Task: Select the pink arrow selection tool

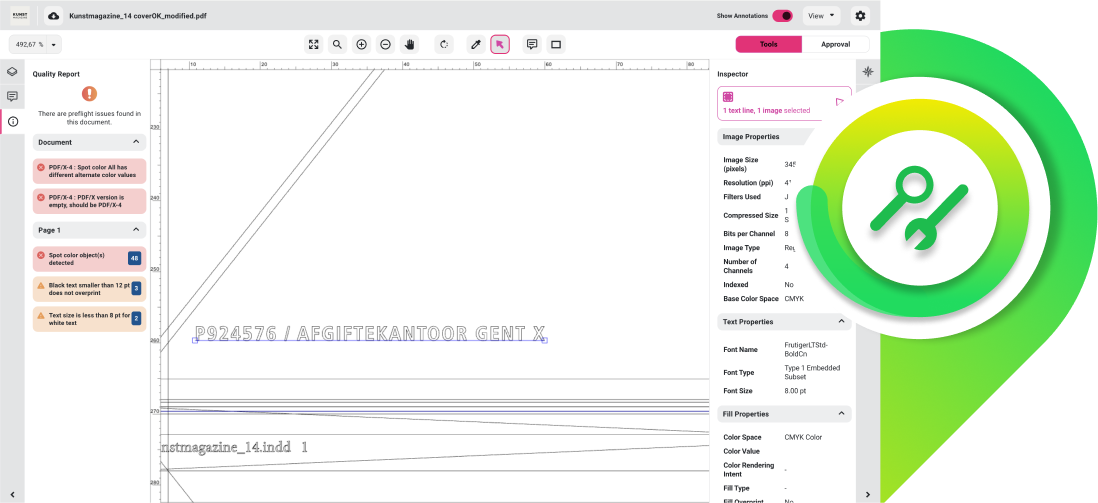Action: pos(500,45)
